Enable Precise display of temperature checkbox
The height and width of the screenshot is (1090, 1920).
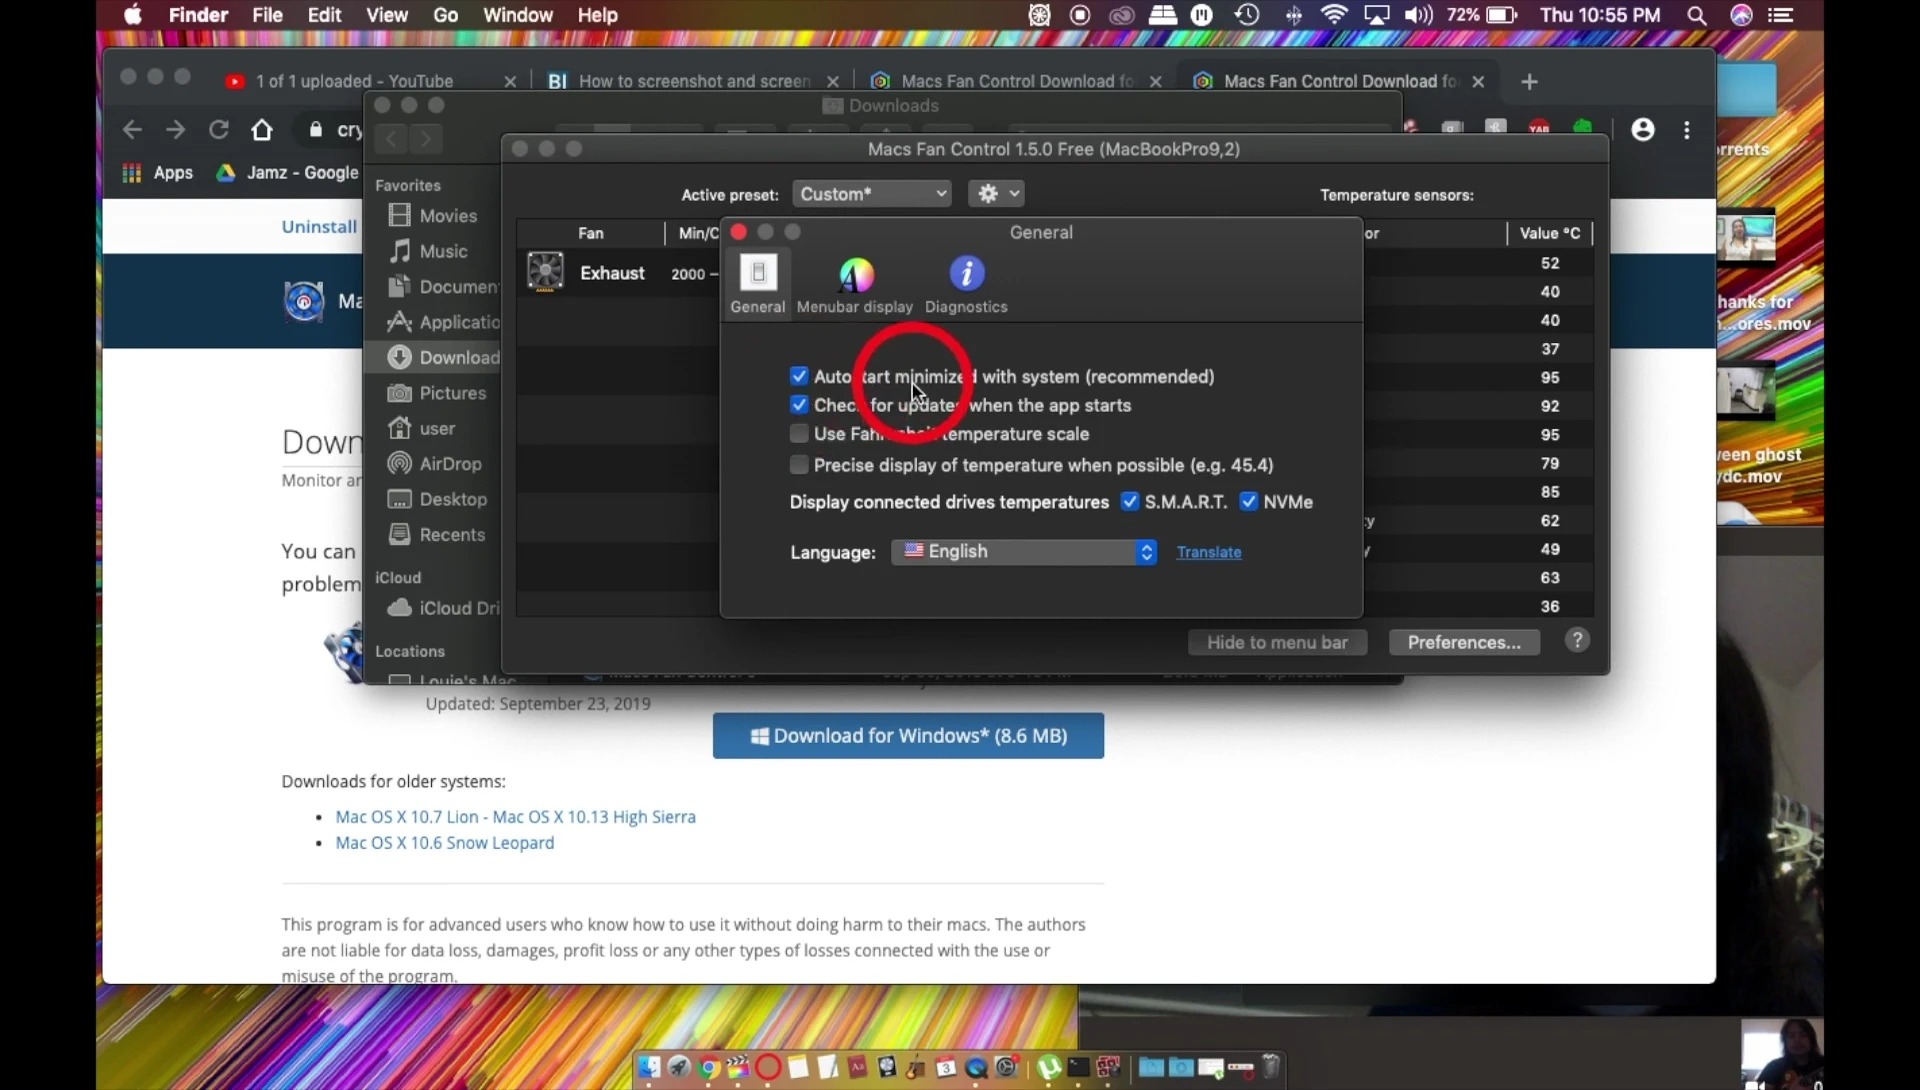click(x=799, y=465)
